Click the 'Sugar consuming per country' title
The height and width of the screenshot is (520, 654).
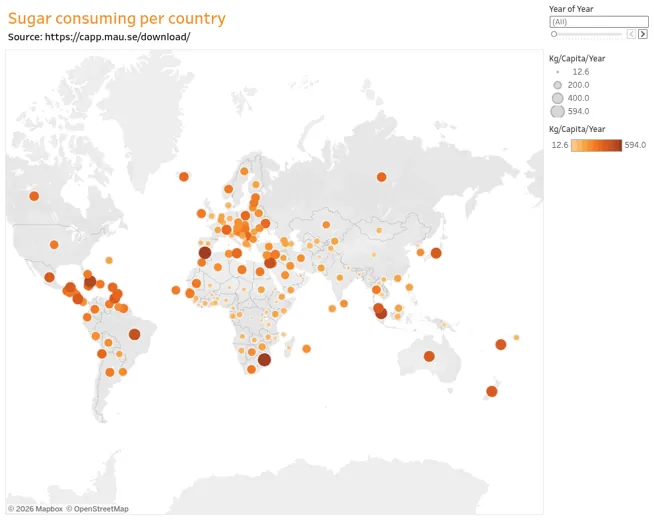pos(117,19)
